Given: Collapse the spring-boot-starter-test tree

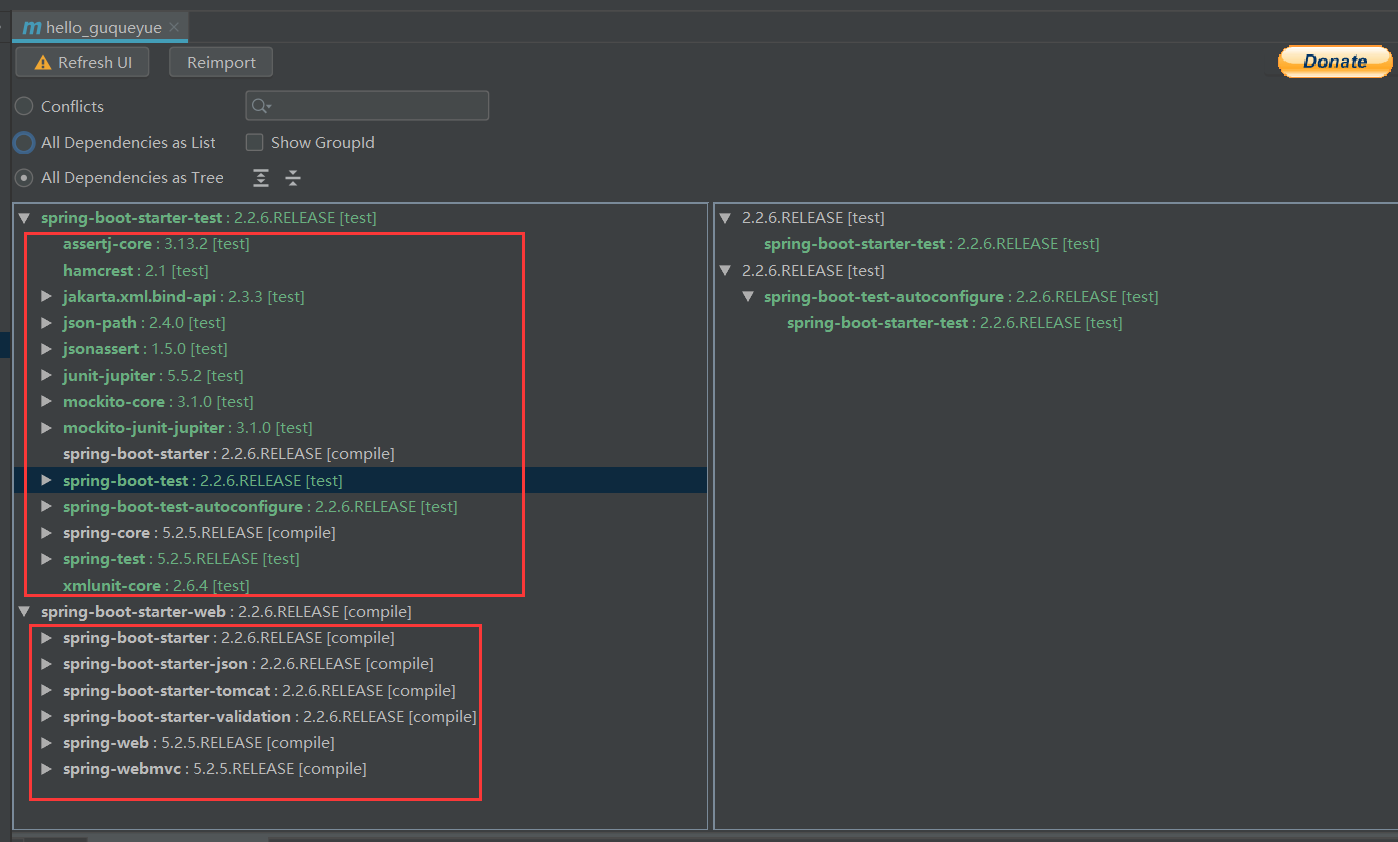Looking at the screenshot, I should pyautogui.click(x=25, y=217).
